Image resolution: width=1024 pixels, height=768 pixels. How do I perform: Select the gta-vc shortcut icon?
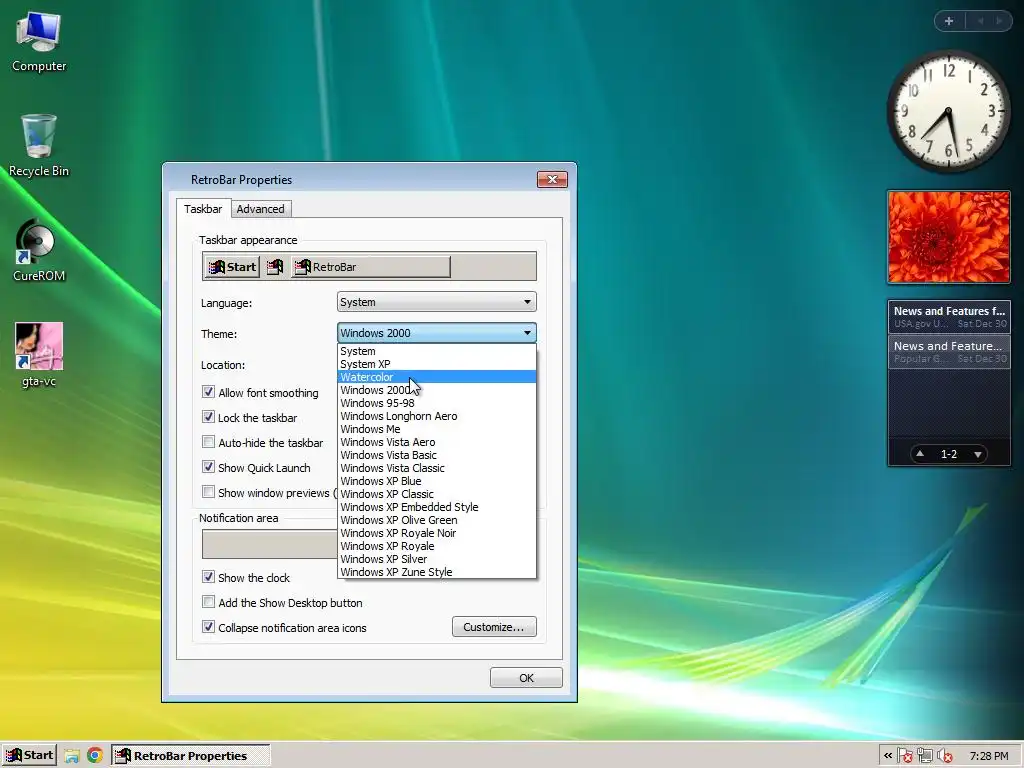click(x=39, y=356)
